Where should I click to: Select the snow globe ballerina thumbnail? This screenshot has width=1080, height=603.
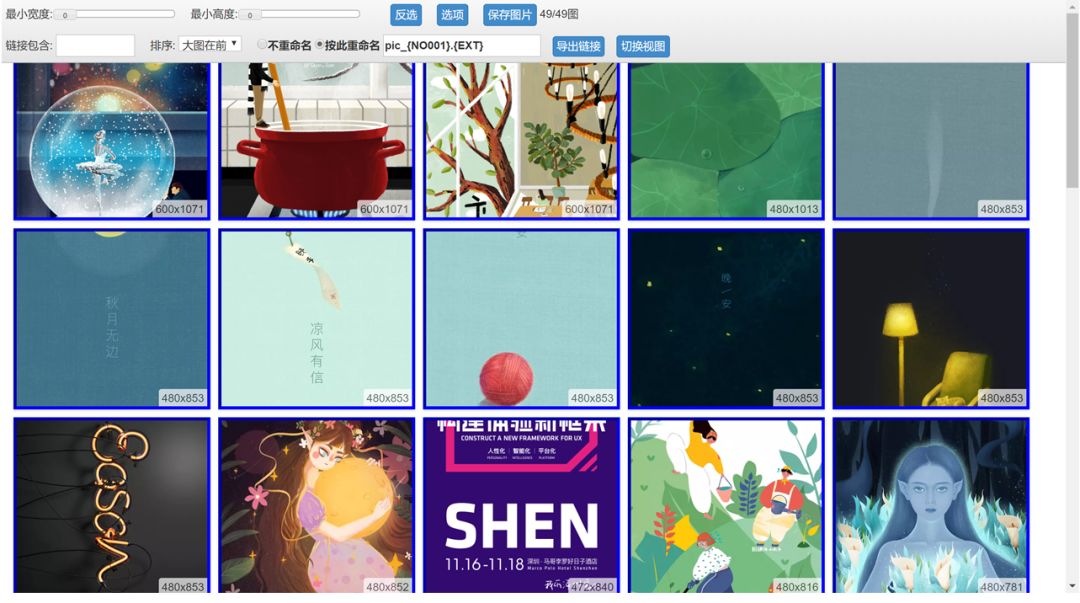[111, 140]
